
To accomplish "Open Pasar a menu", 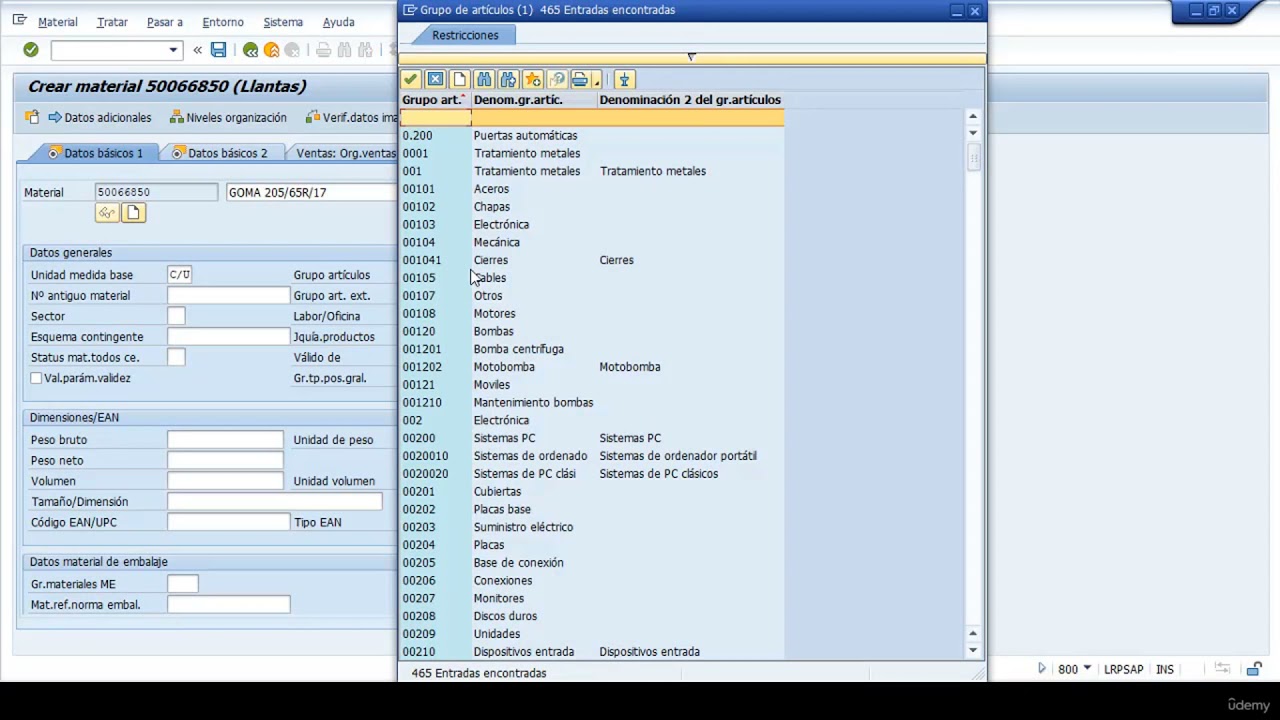I will (164, 22).
